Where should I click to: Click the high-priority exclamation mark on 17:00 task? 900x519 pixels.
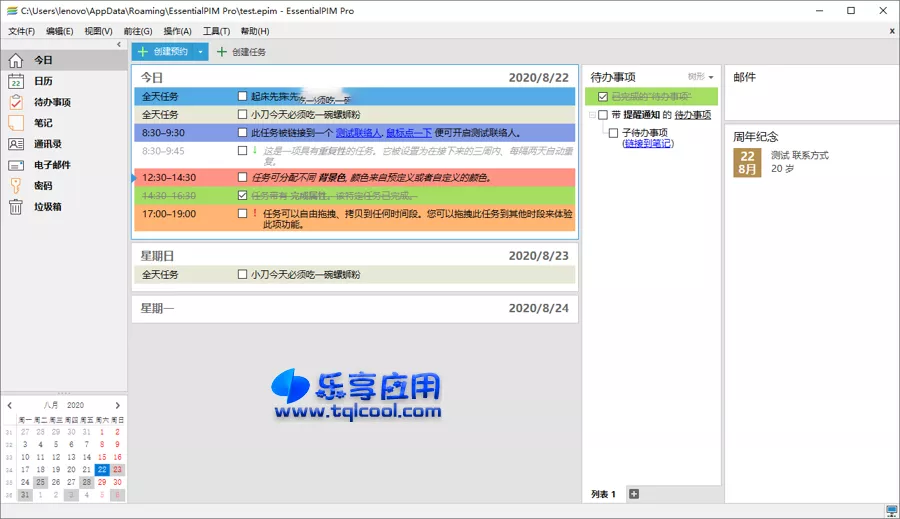pyautogui.click(x=255, y=213)
